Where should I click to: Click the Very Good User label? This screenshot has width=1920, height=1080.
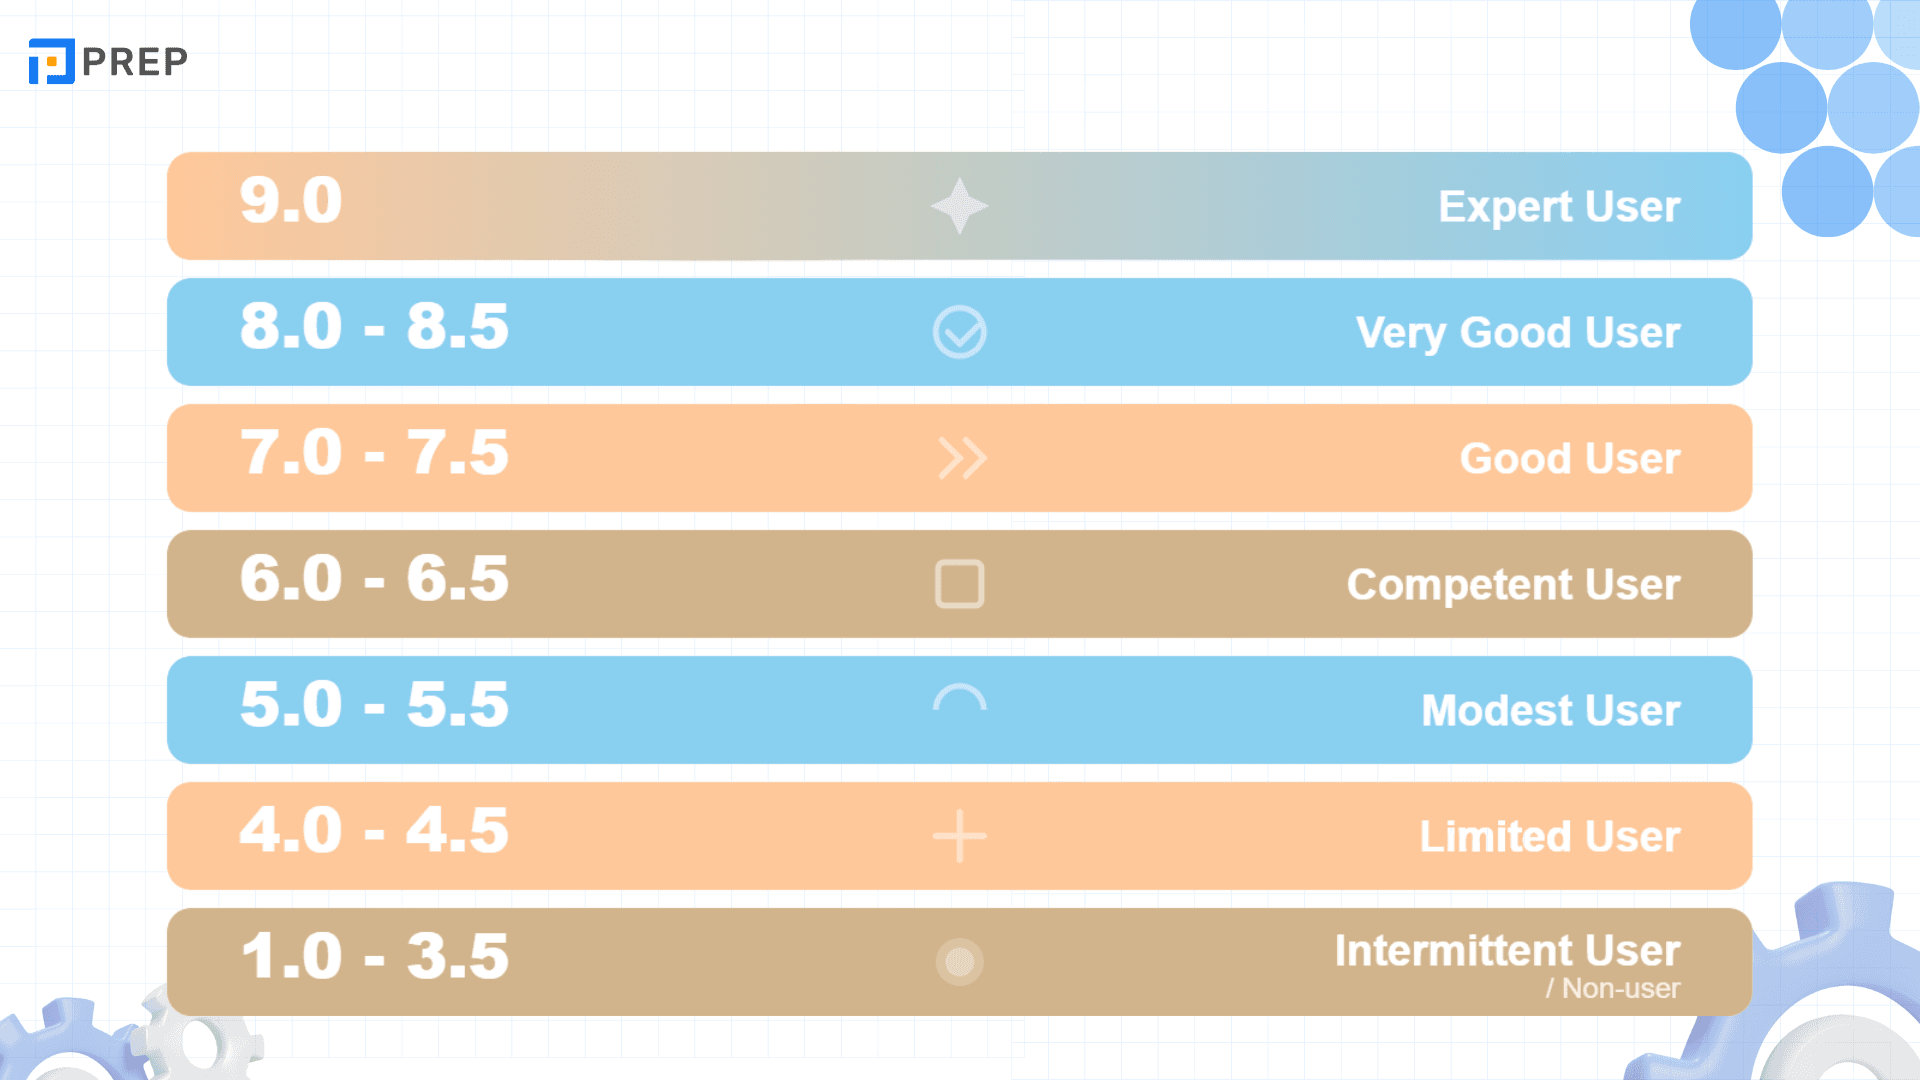tap(1518, 333)
